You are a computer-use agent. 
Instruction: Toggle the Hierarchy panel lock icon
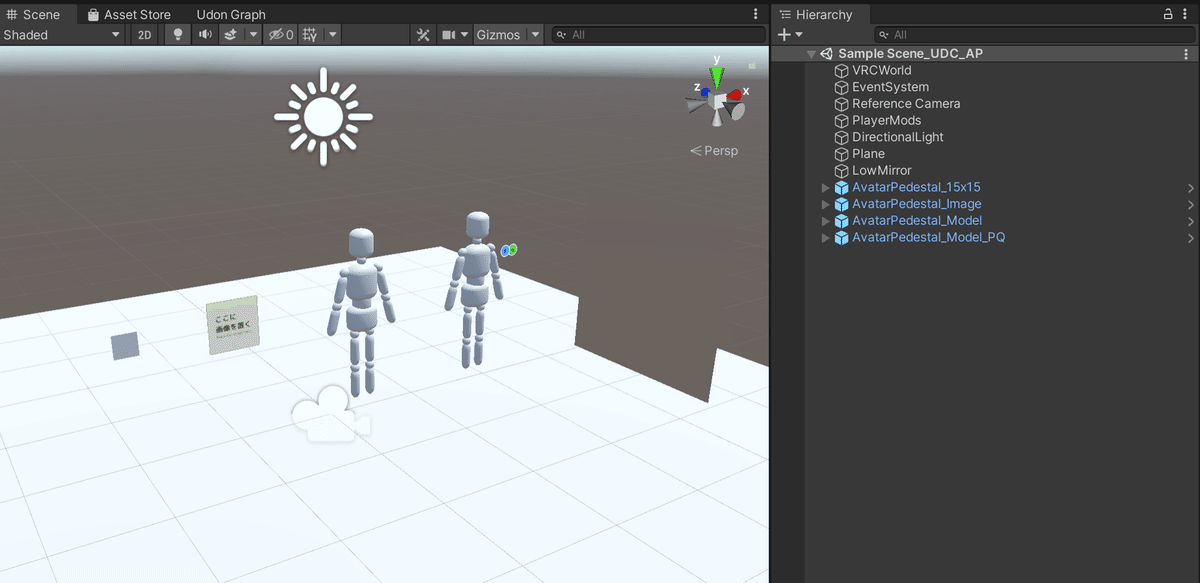point(1169,14)
